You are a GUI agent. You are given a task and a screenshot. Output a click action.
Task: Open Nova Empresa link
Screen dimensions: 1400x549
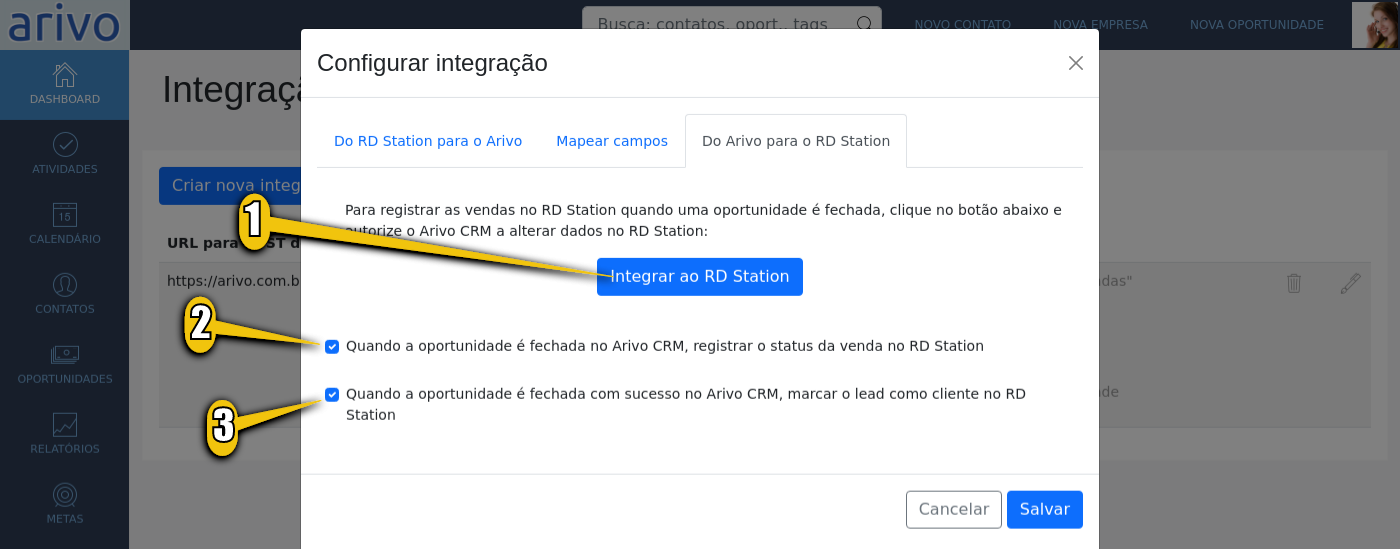tap(1100, 25)
